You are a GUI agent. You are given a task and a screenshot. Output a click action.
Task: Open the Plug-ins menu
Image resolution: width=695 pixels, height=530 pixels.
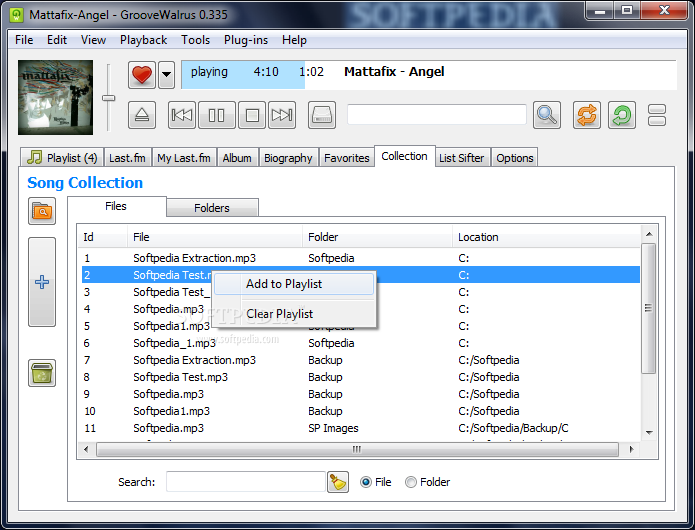coord(246,40)
